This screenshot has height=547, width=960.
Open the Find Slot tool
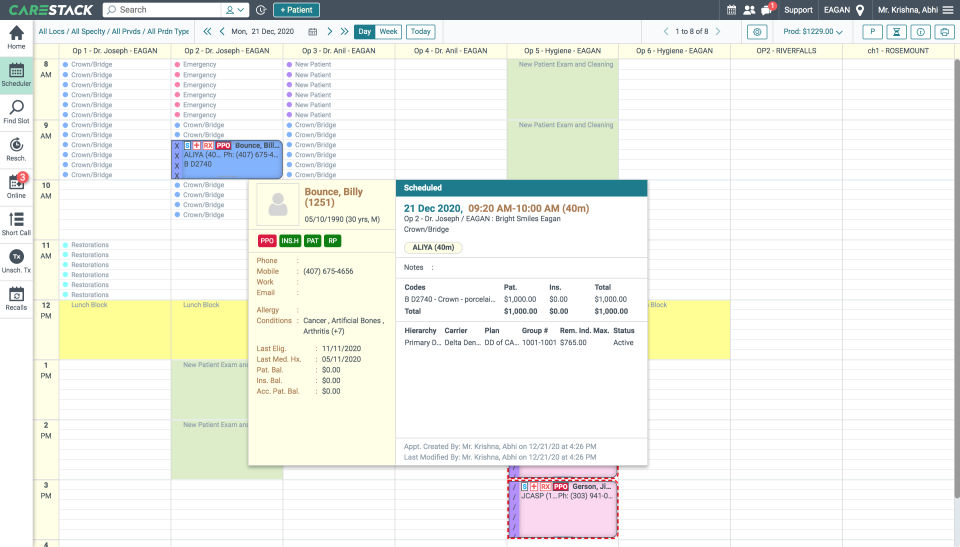point(17,112)
